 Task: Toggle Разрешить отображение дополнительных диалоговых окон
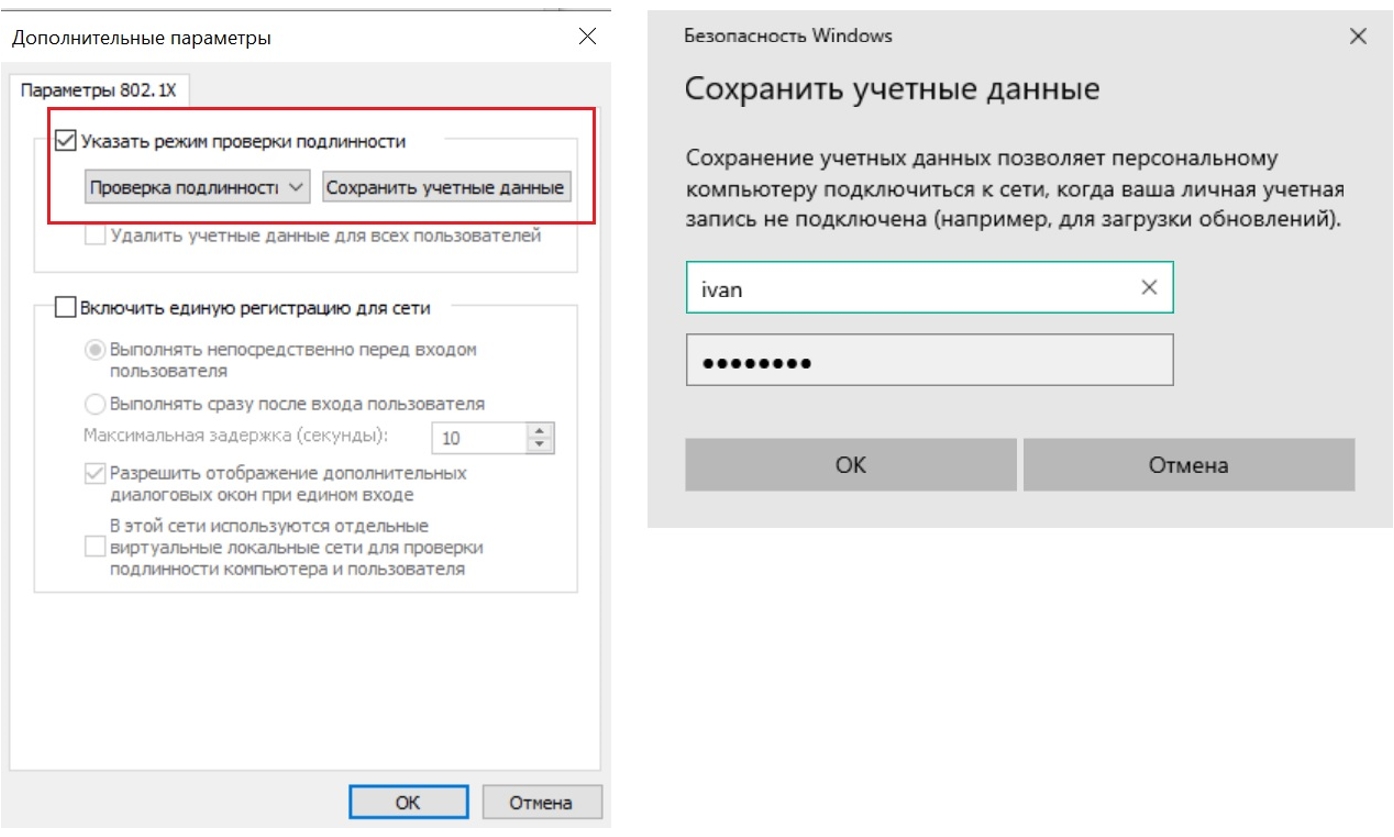[x=95, y=473]
